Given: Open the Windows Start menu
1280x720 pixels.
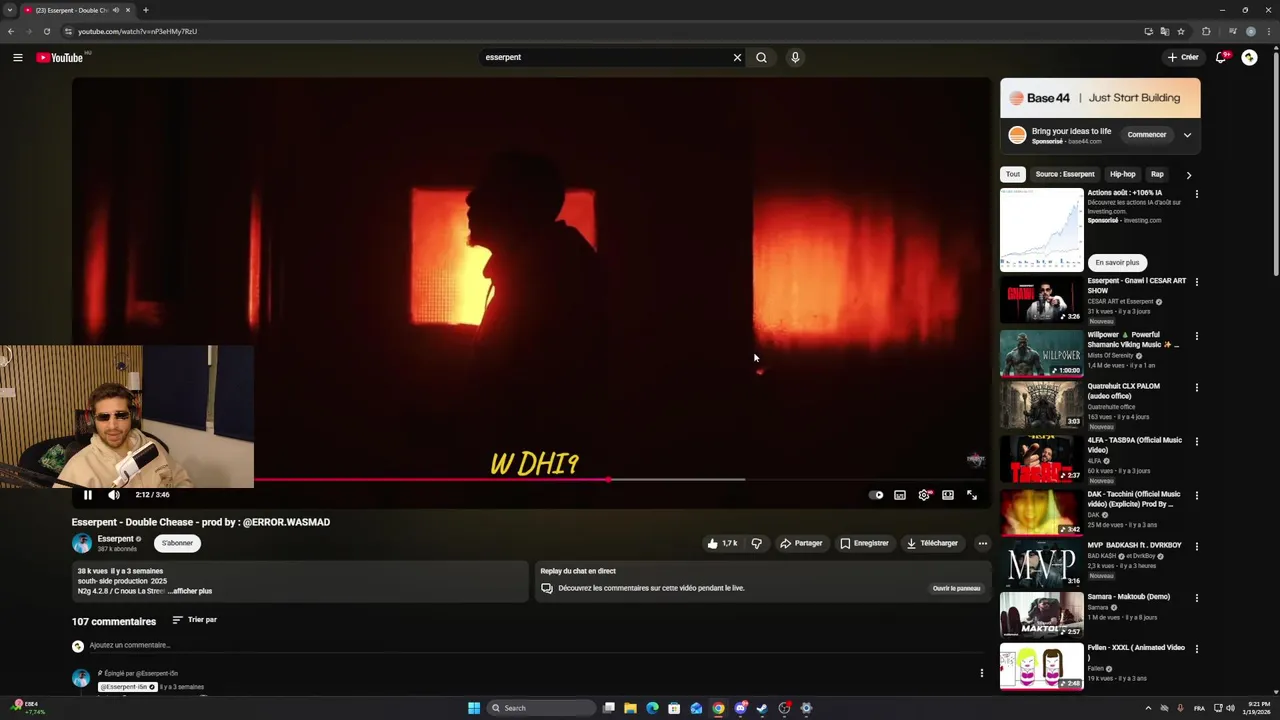Looking at the screenshot, I should [474, 708].
